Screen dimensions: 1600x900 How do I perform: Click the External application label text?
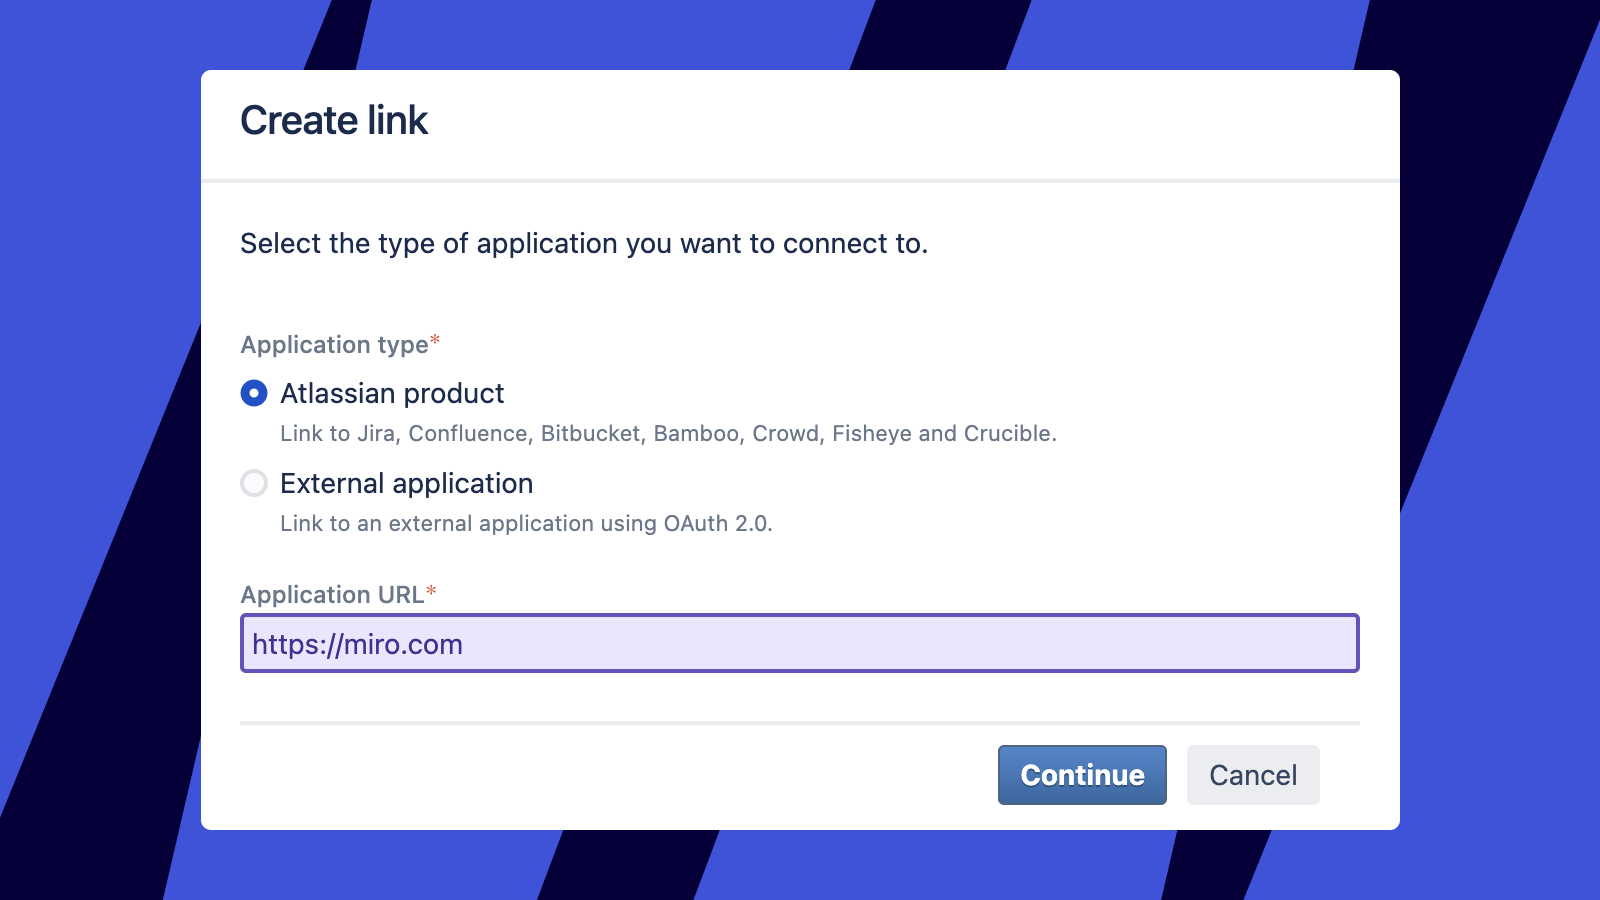coord(406,483)
